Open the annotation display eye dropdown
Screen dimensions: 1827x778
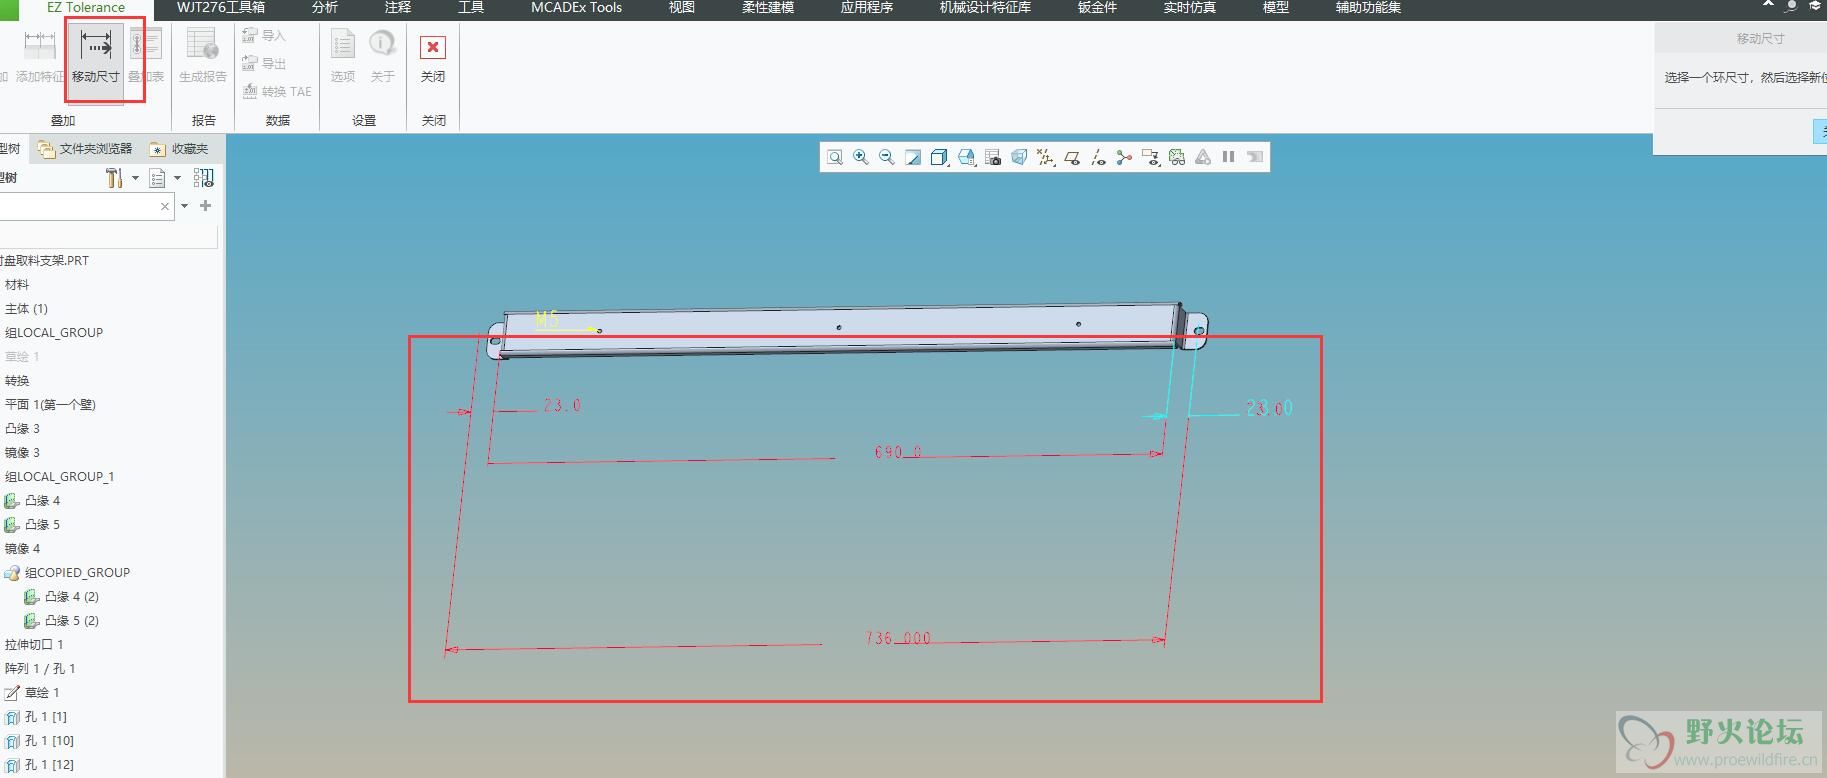[x=1151, y=157]
